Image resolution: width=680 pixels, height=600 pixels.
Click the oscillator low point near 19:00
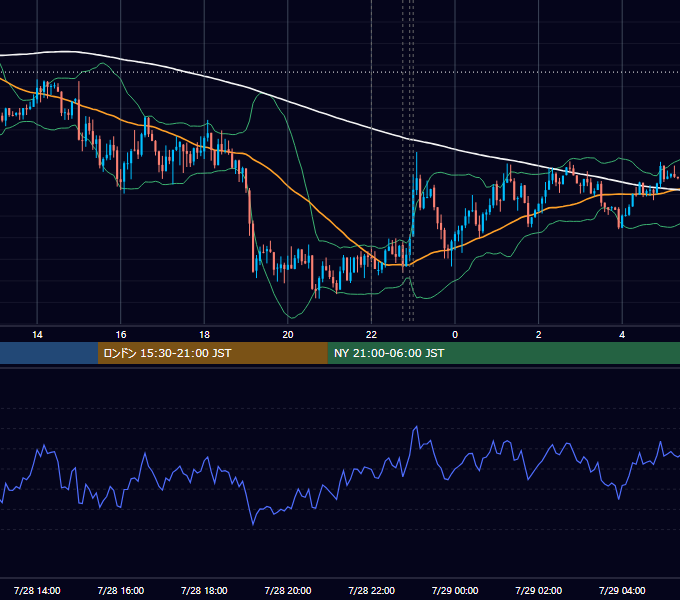[x=253, y=524]
